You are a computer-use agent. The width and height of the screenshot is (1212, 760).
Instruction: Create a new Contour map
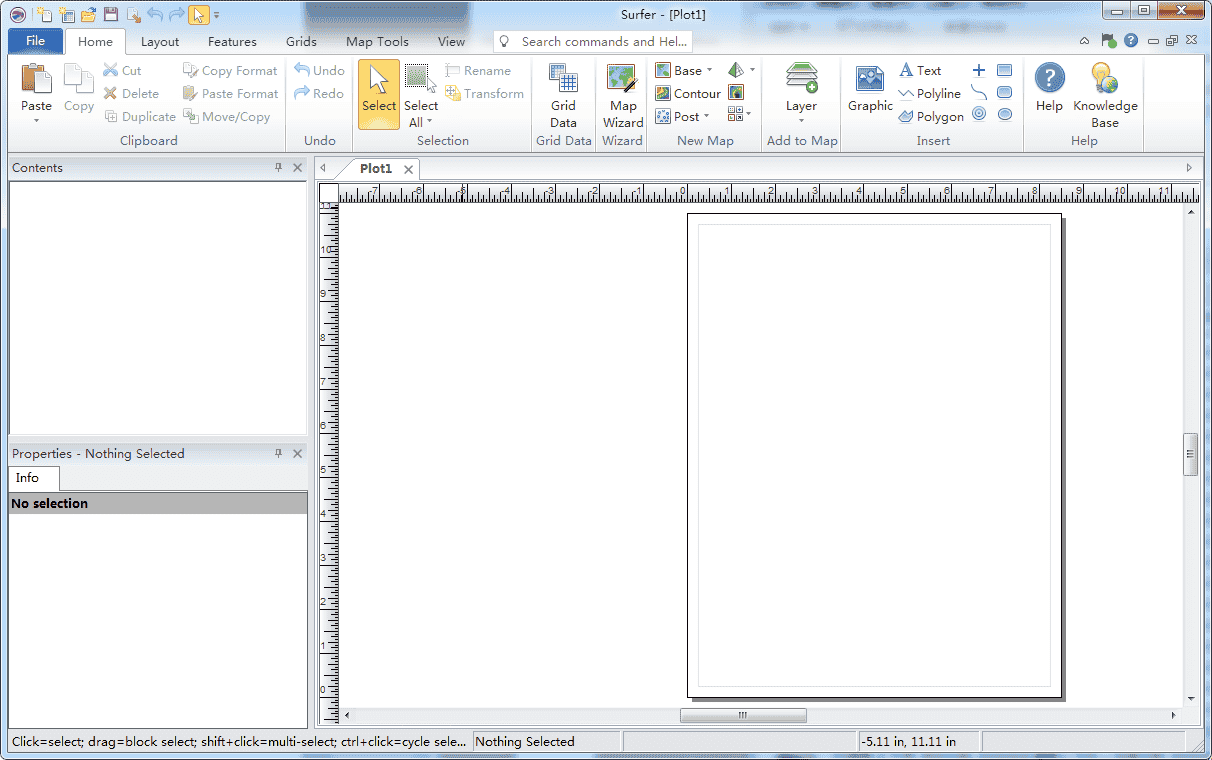[687, 94]
